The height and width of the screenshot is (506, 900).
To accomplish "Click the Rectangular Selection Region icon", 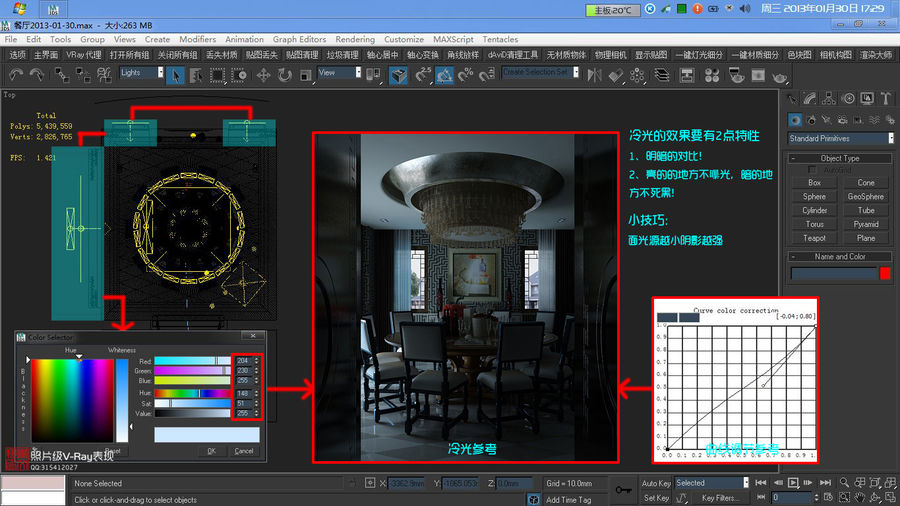I will [x=218, y=75].
